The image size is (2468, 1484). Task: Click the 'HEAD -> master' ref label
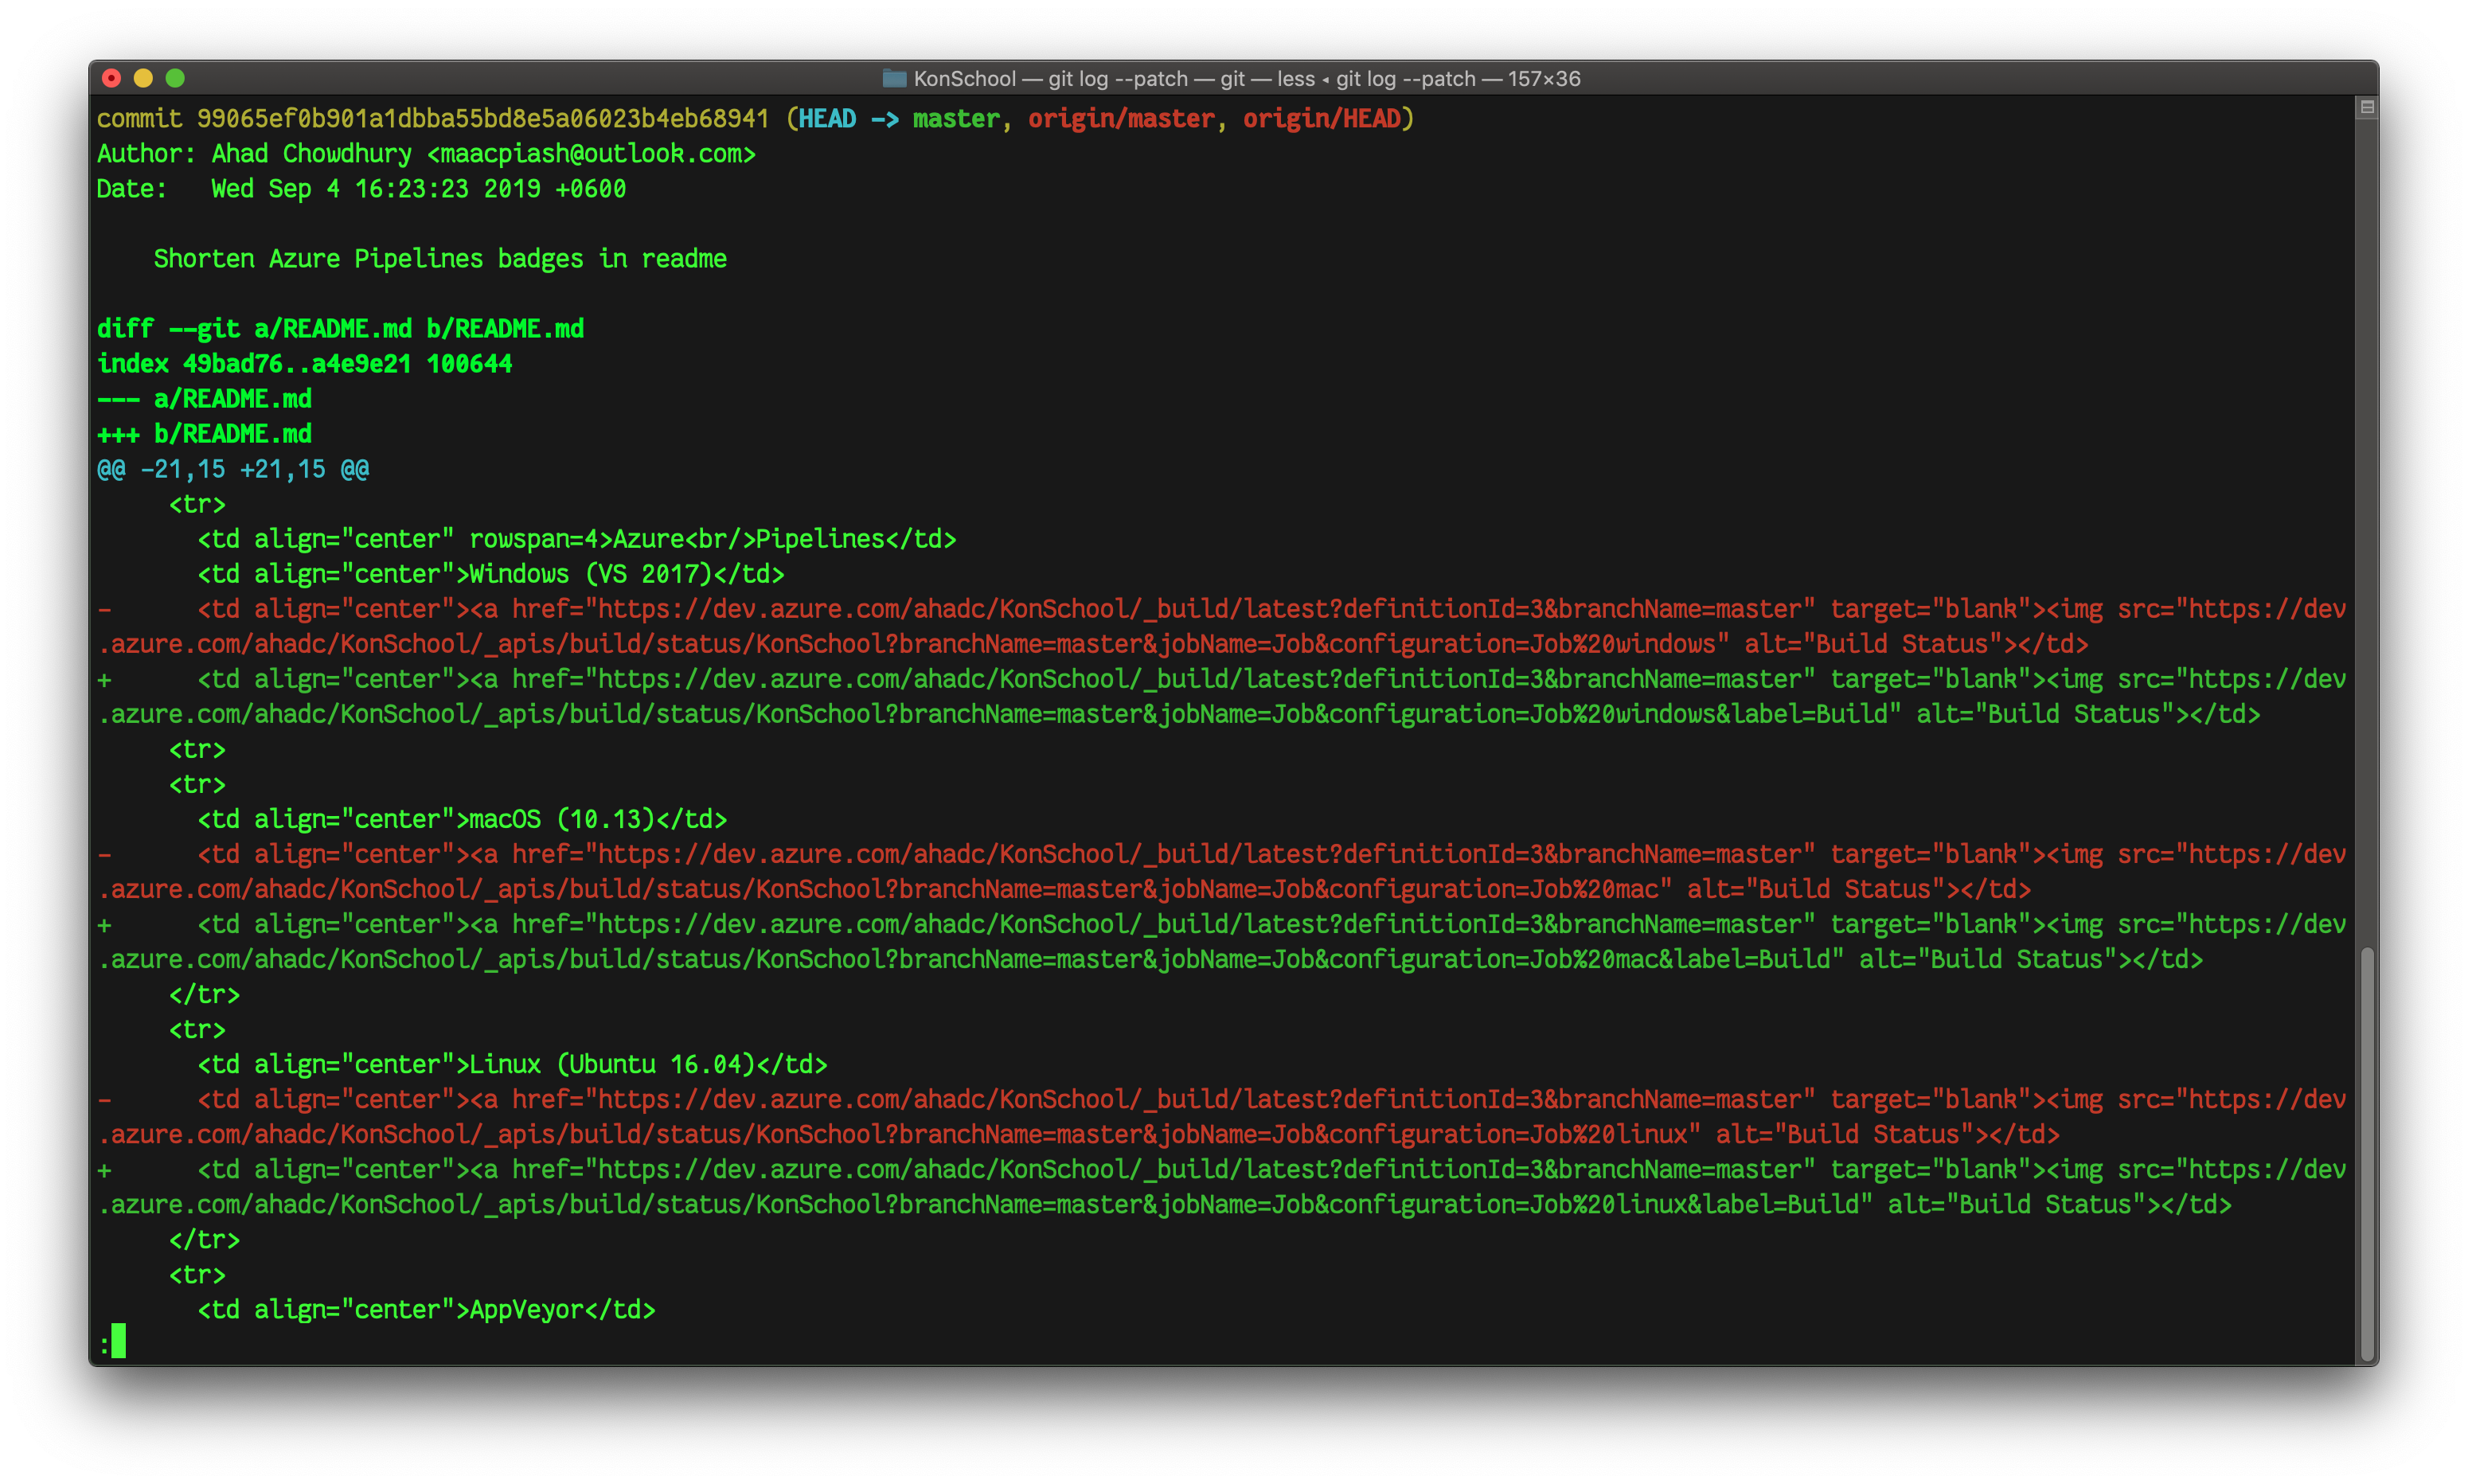899,119
